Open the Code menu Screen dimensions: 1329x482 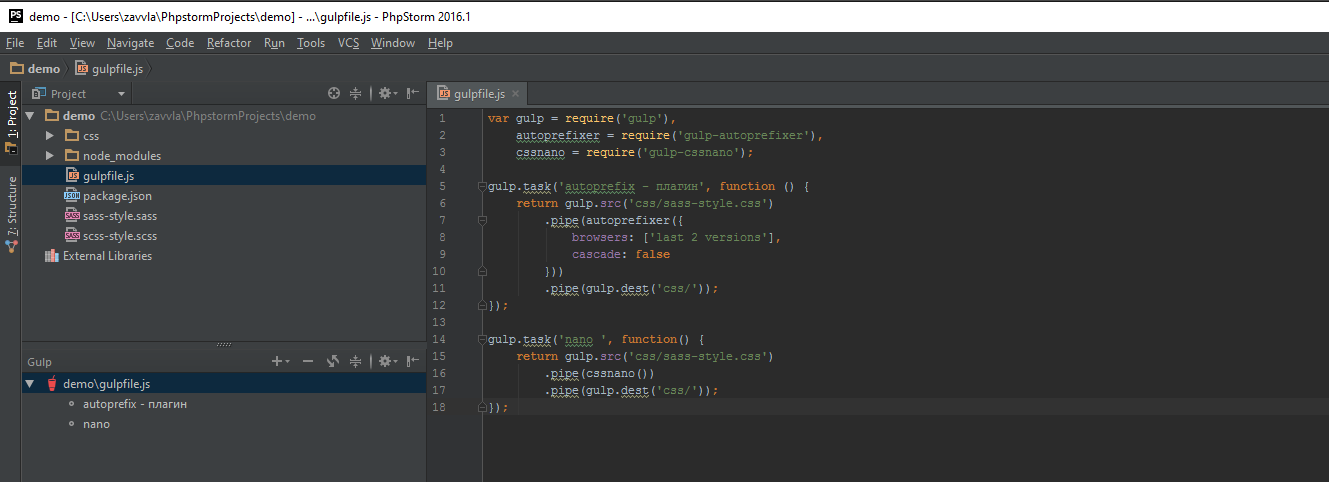click(180, 43)
